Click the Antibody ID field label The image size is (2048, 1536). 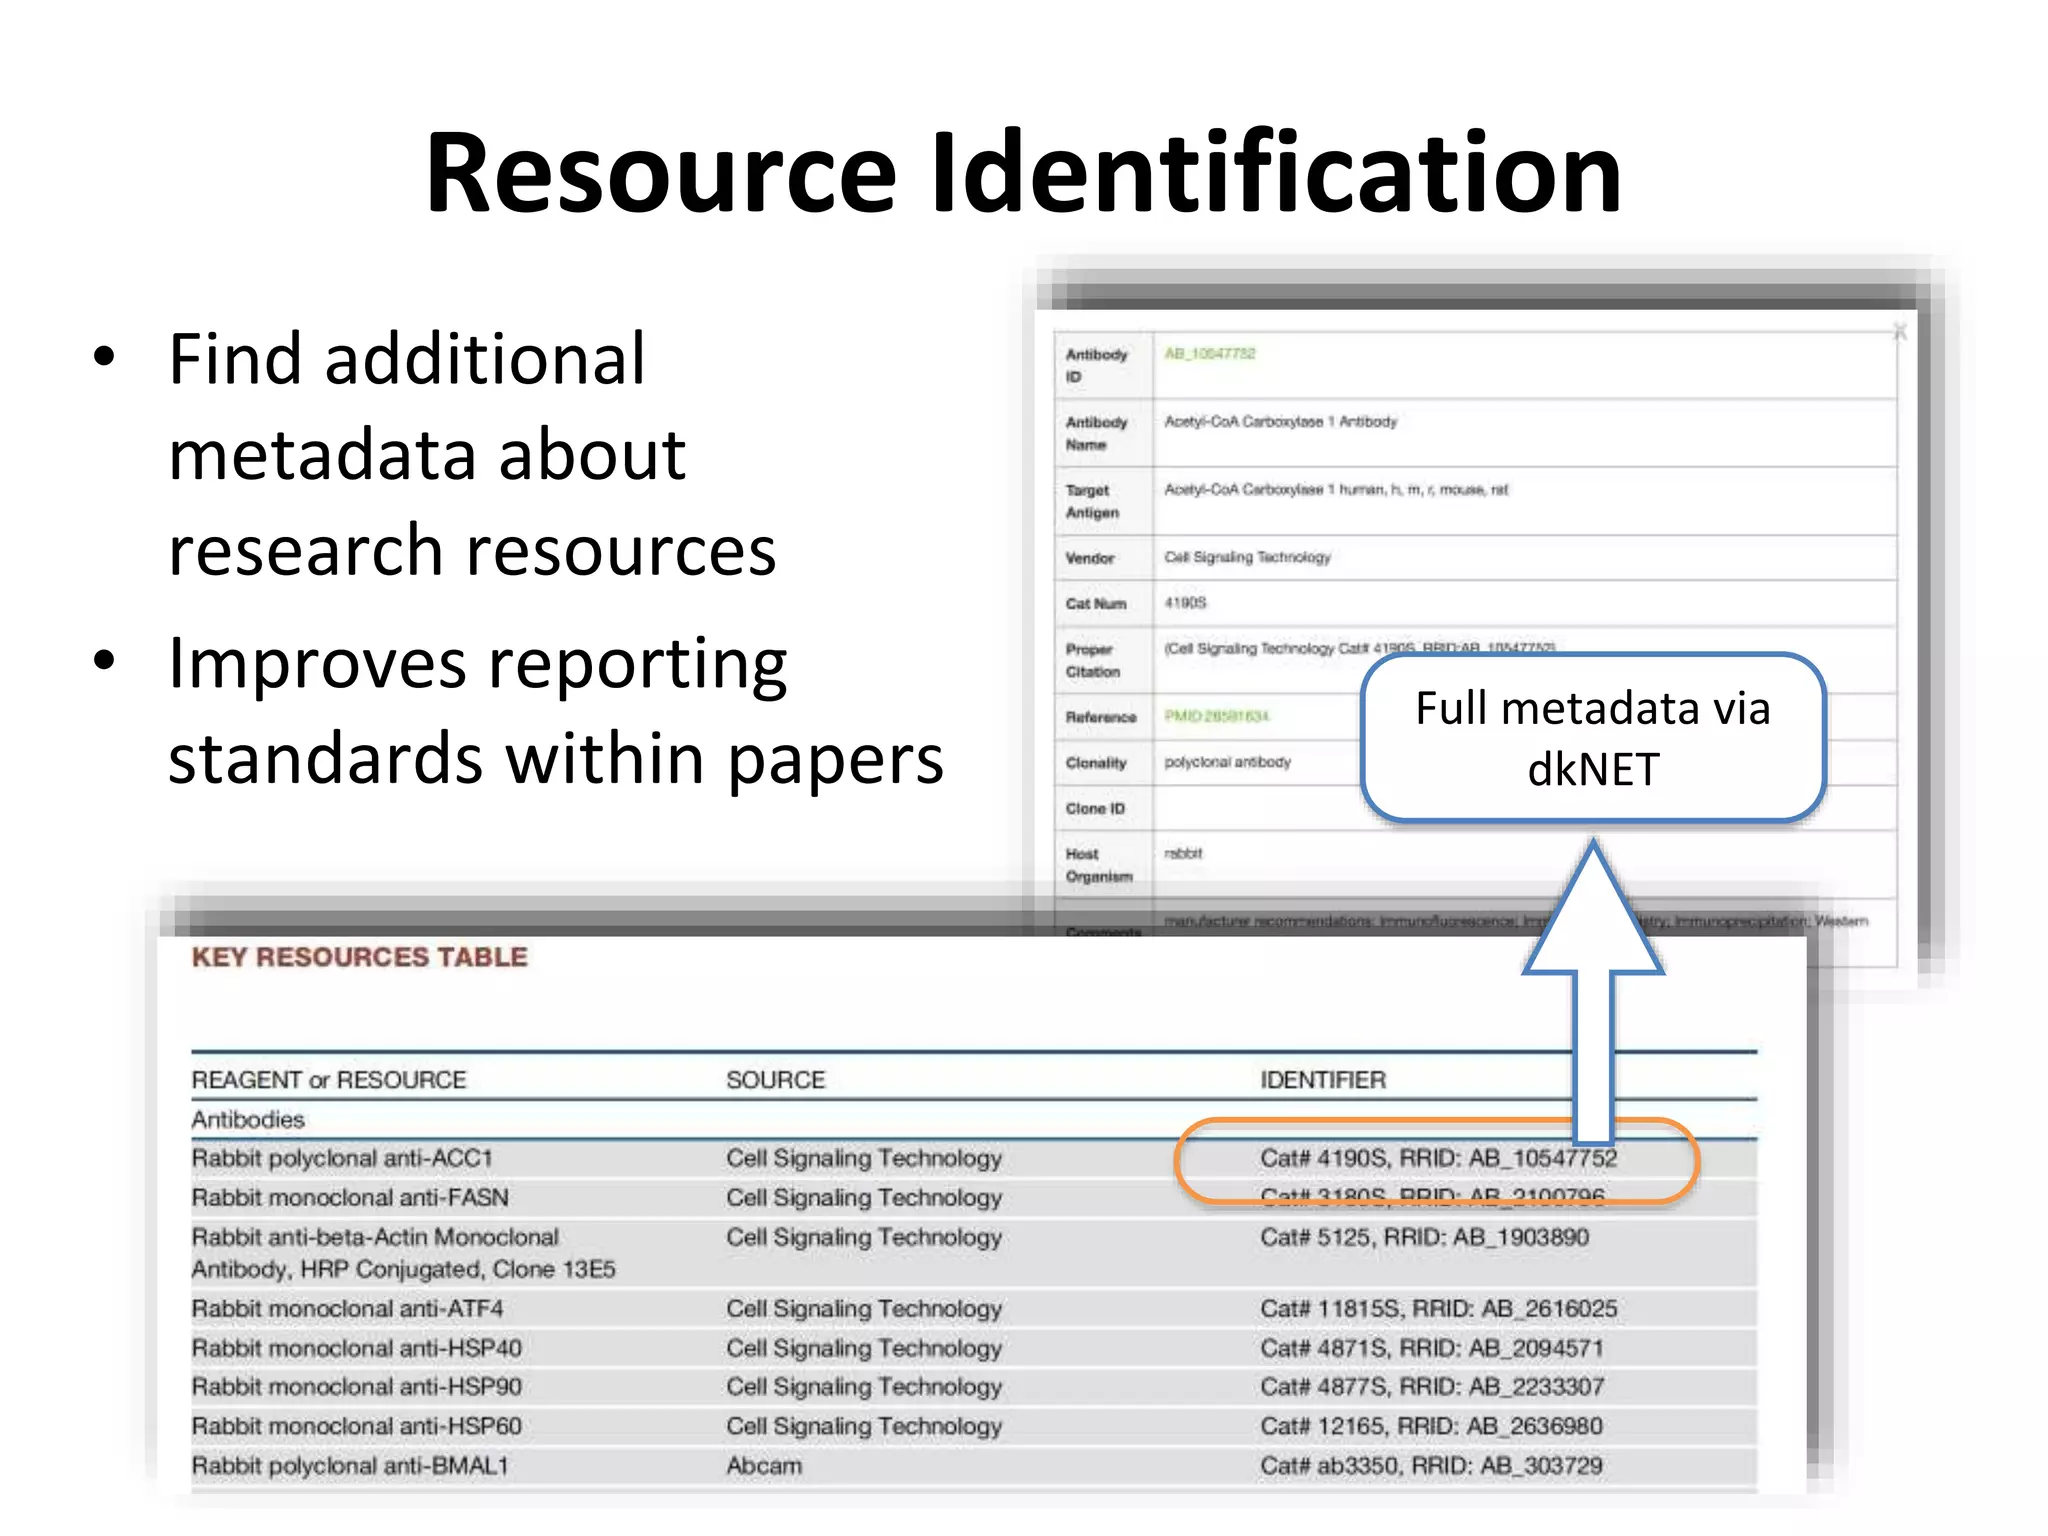pos(1096,365)
